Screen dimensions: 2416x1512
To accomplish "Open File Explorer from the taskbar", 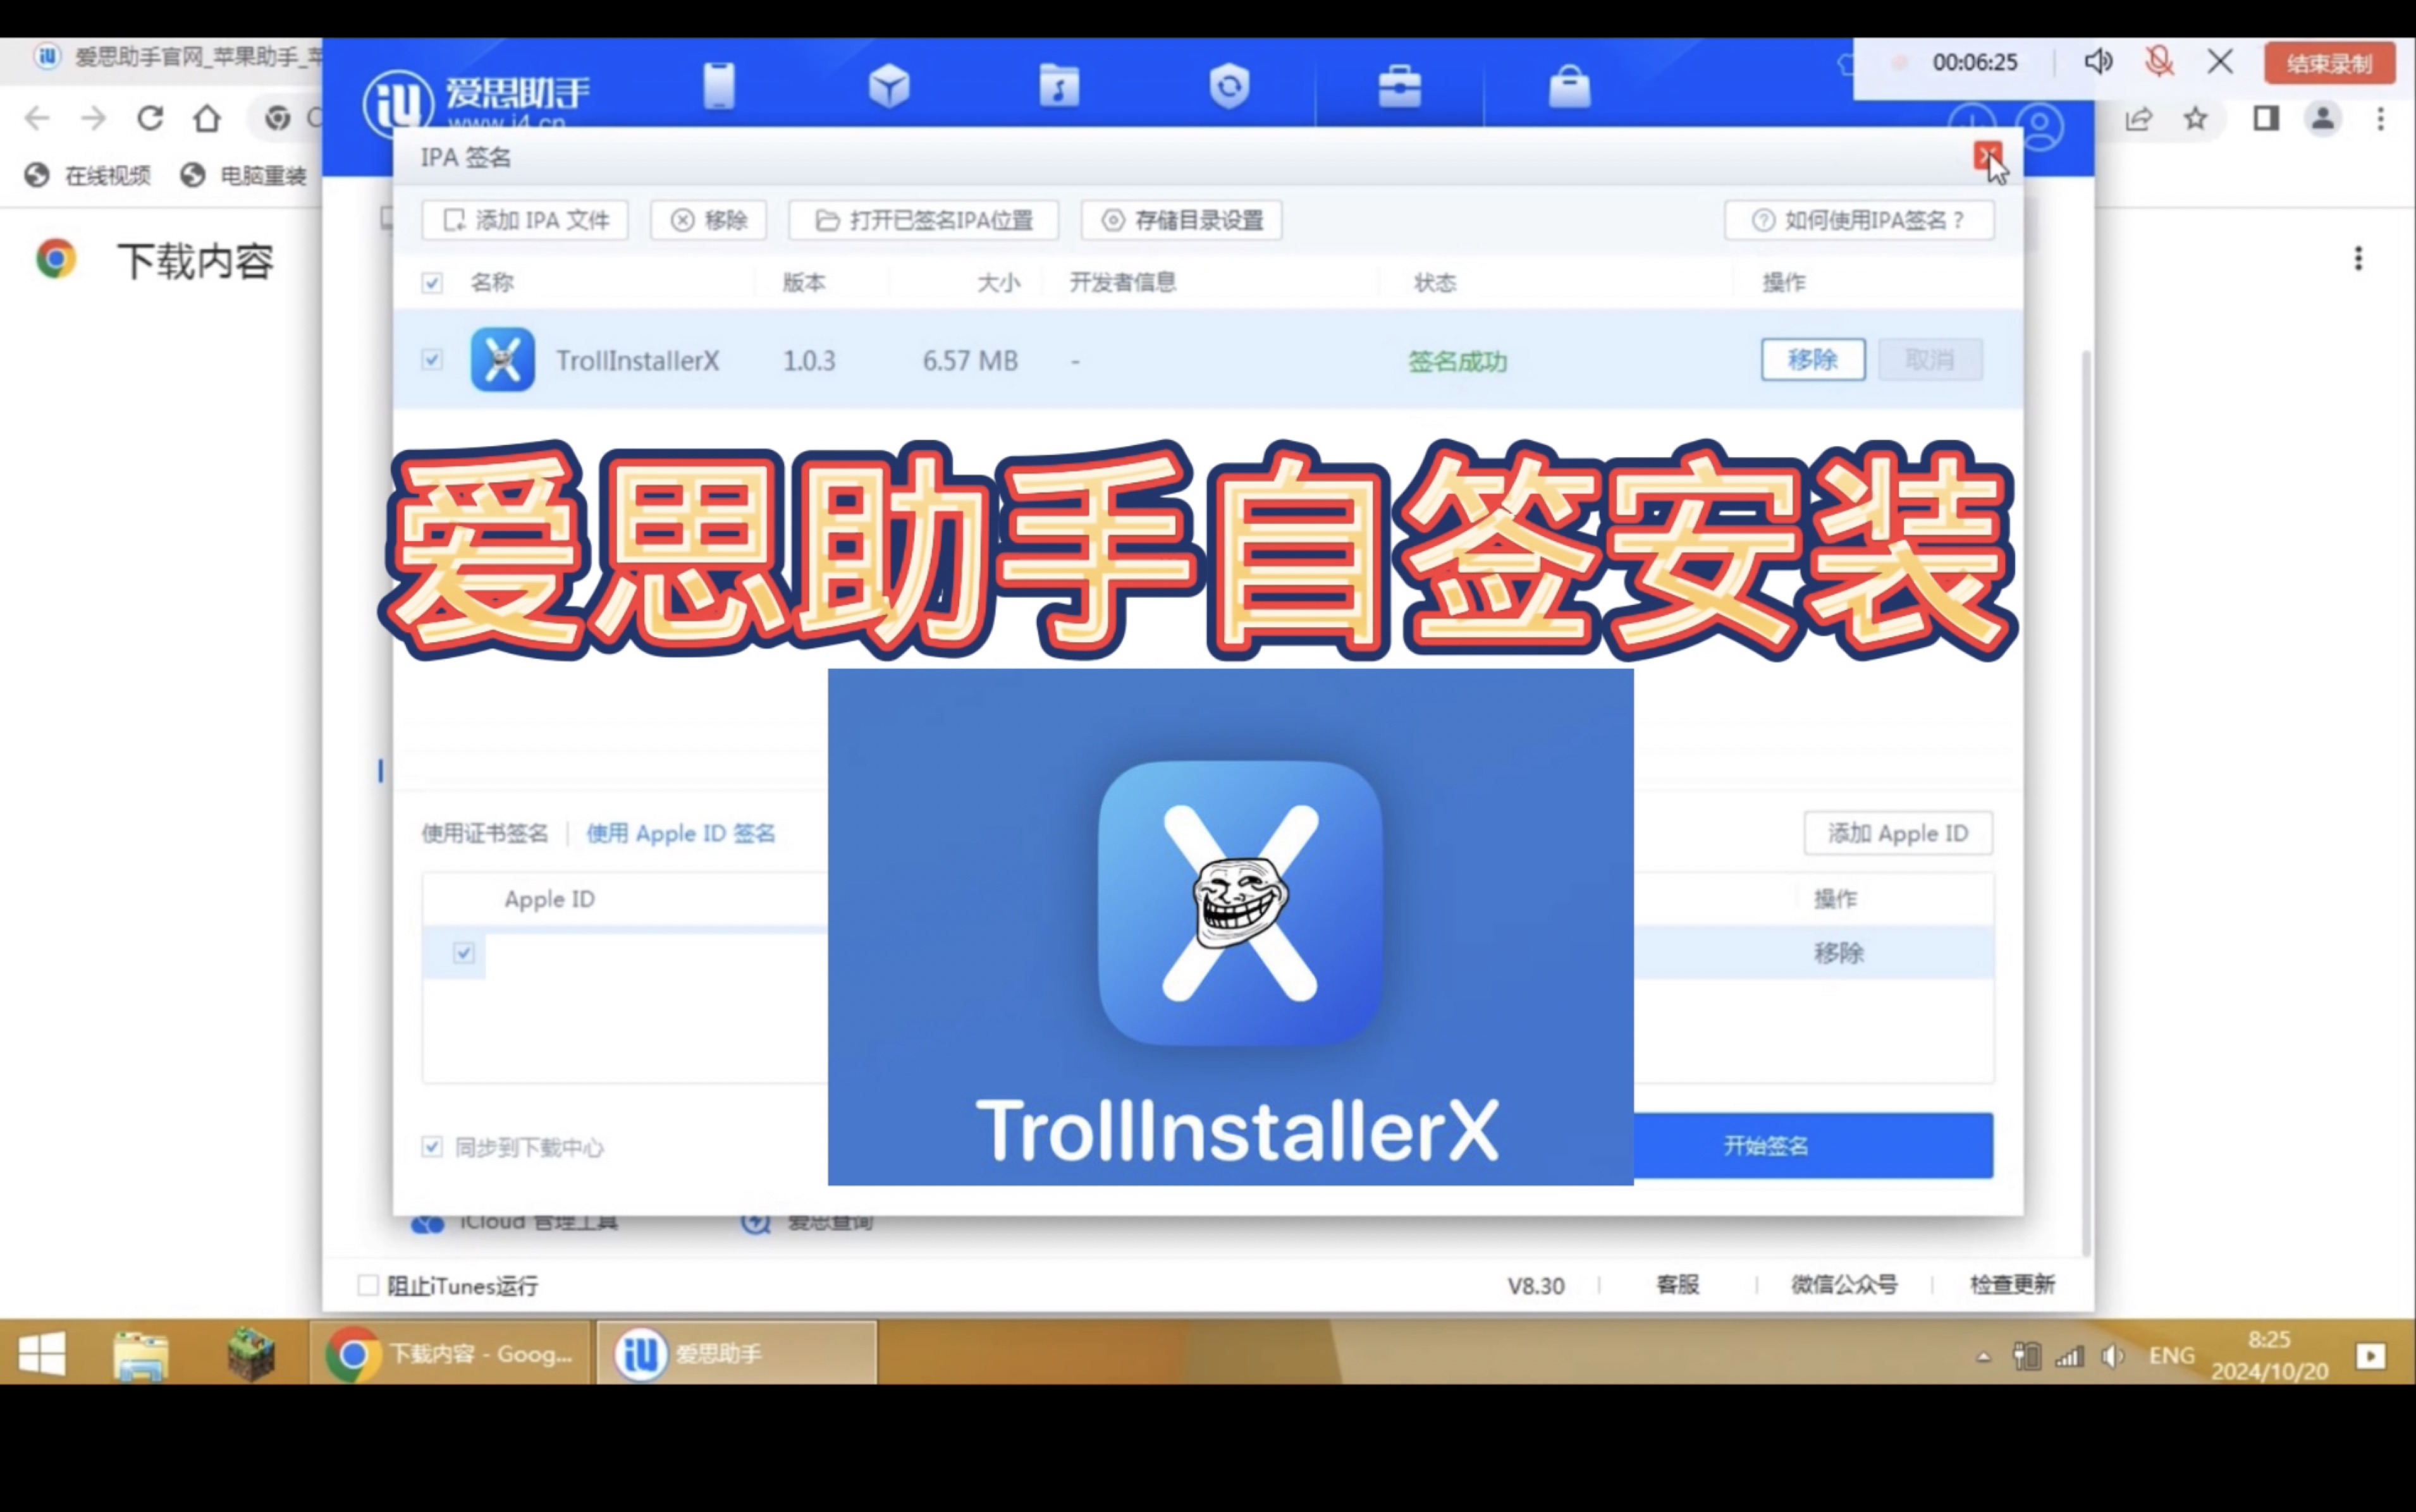I will point(141,1355).
